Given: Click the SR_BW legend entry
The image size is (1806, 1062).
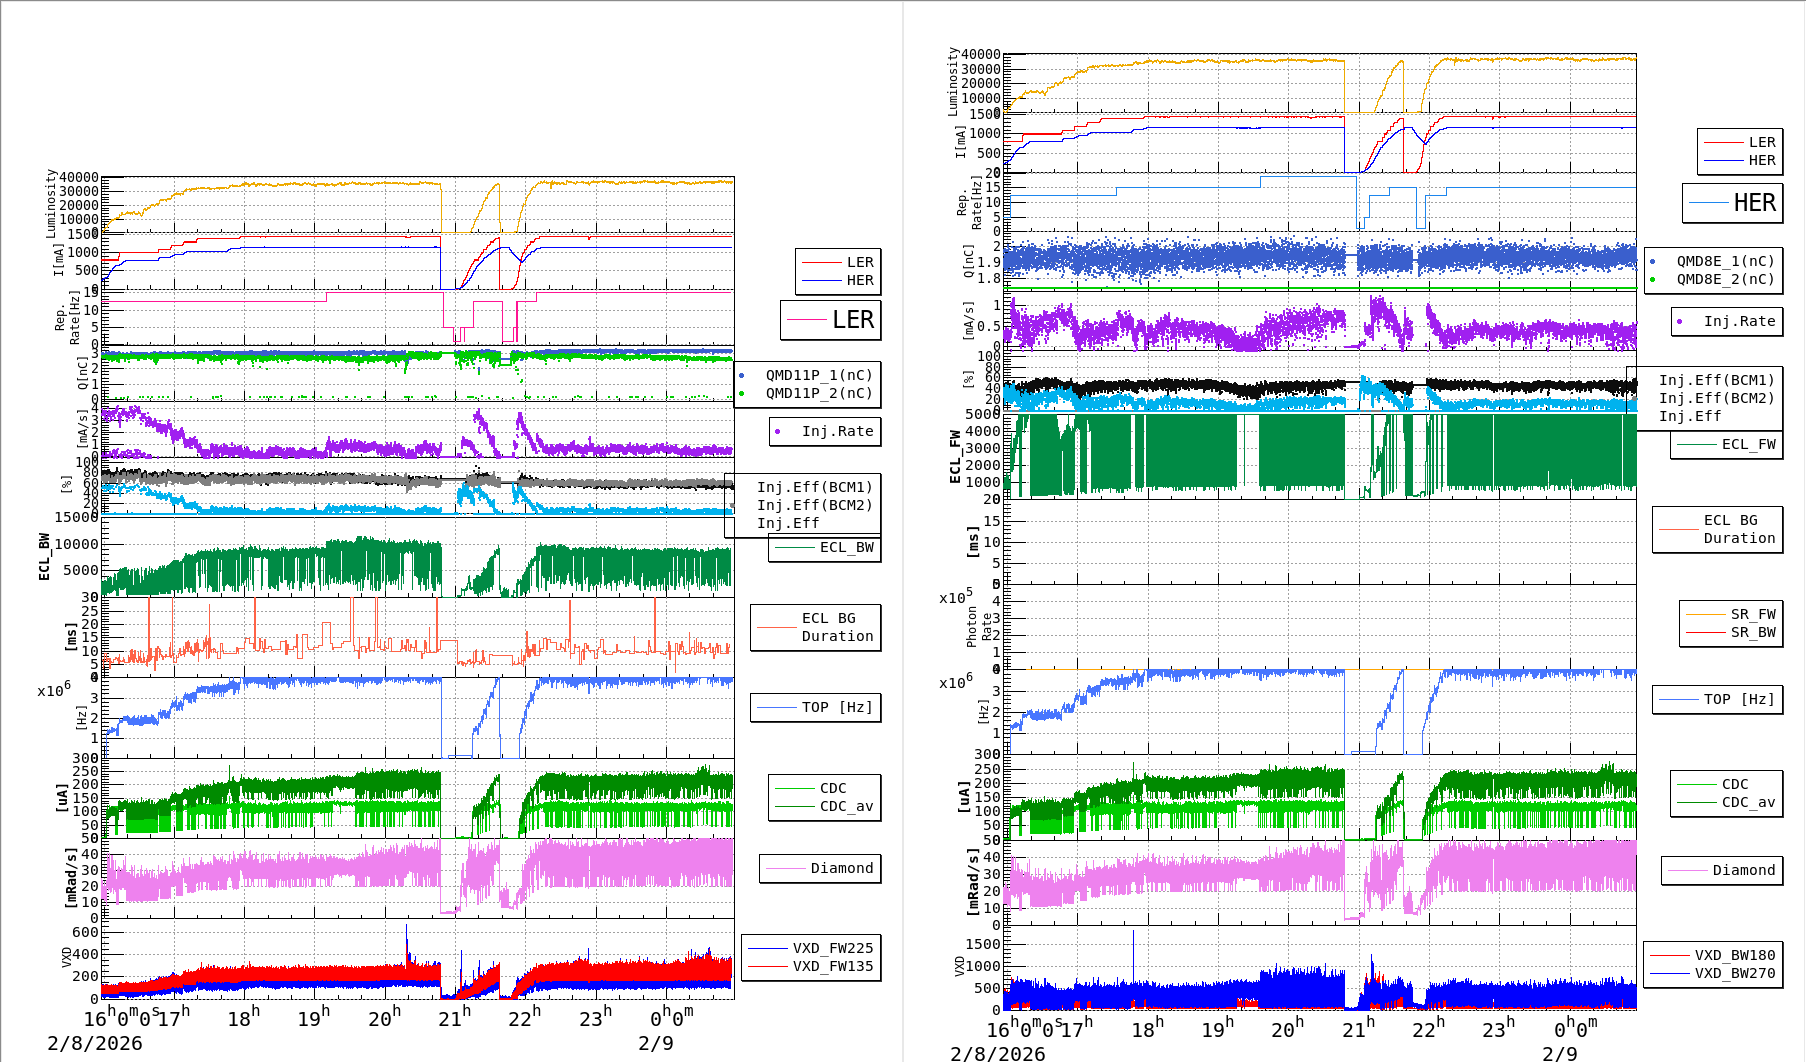Looking at the screenshot, I should click(x=1731, y=632).
